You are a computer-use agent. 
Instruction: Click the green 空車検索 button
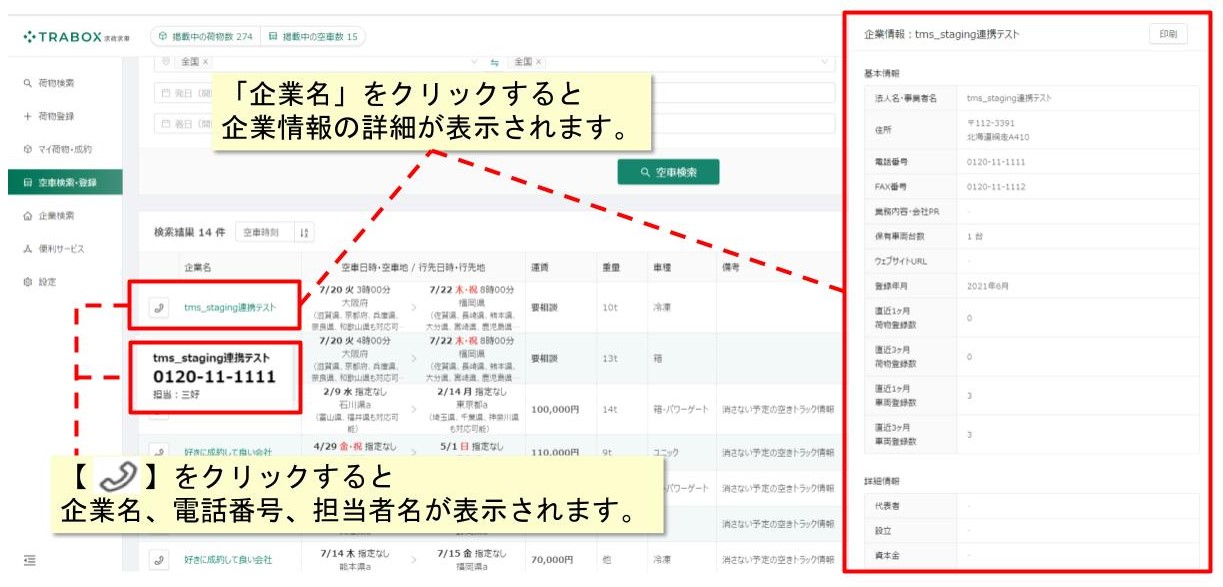tap(668, 172)
